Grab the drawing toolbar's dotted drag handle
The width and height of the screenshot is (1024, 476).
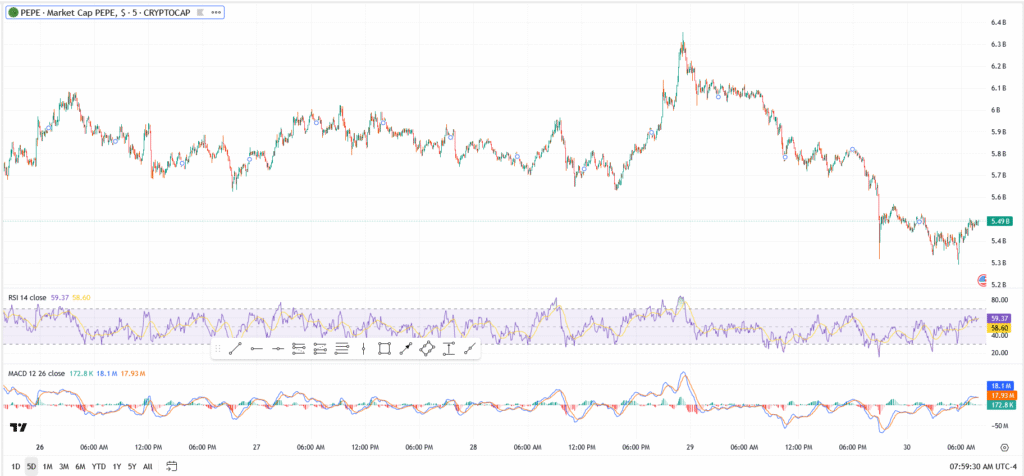coord(217,349)
